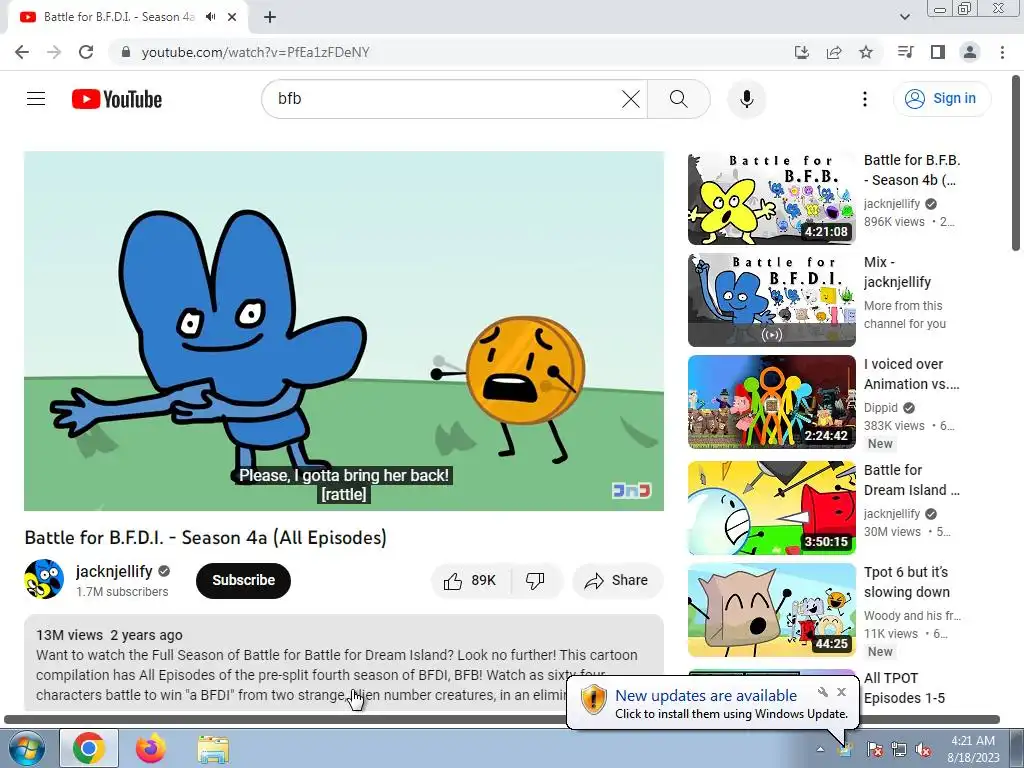Viewport: 1024px width, 768px height.
Task: Open I voiced over Animation vs thumbnail
Action: pos(771,402)
